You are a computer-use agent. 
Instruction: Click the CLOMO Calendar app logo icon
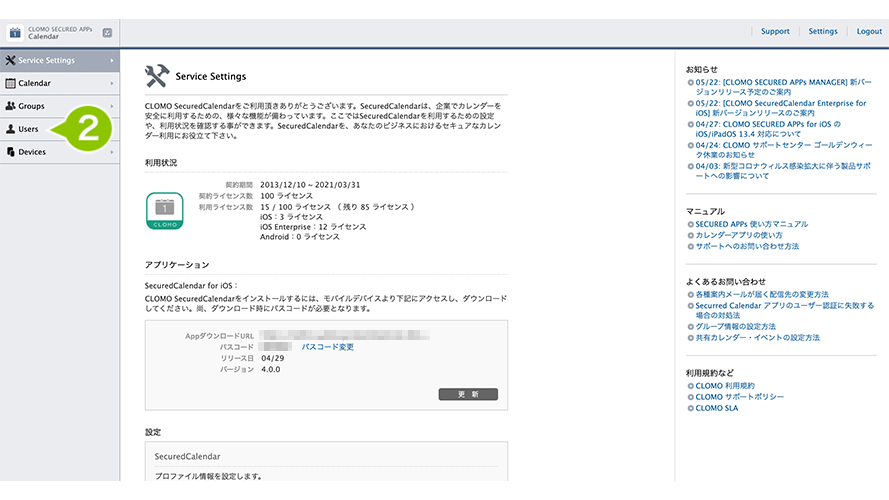point(15,33)
